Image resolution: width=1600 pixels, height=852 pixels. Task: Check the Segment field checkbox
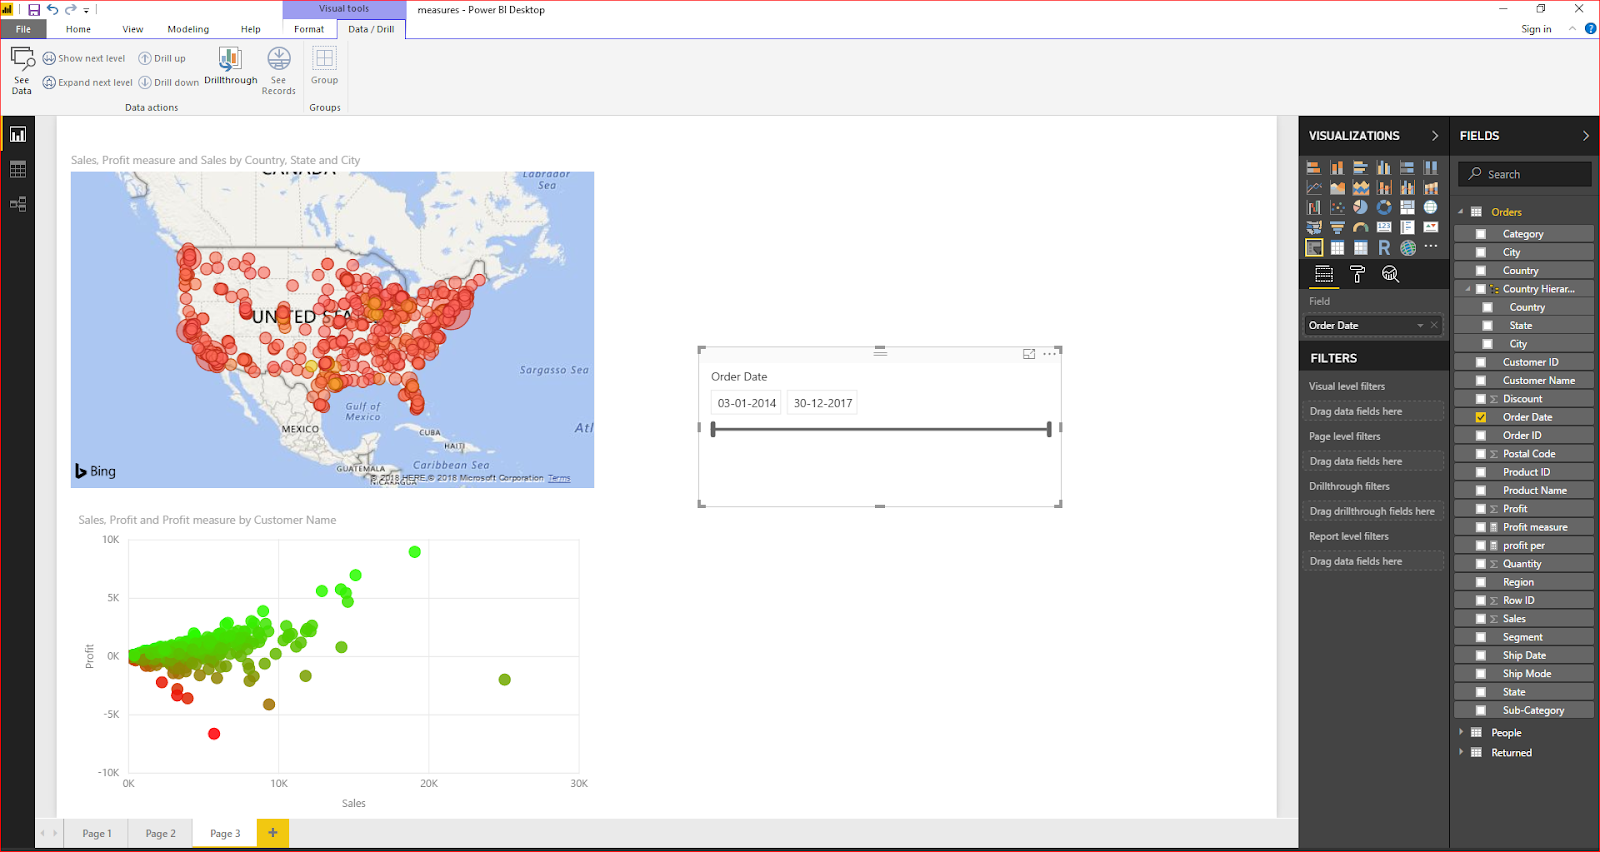[x=1481, y=637]
